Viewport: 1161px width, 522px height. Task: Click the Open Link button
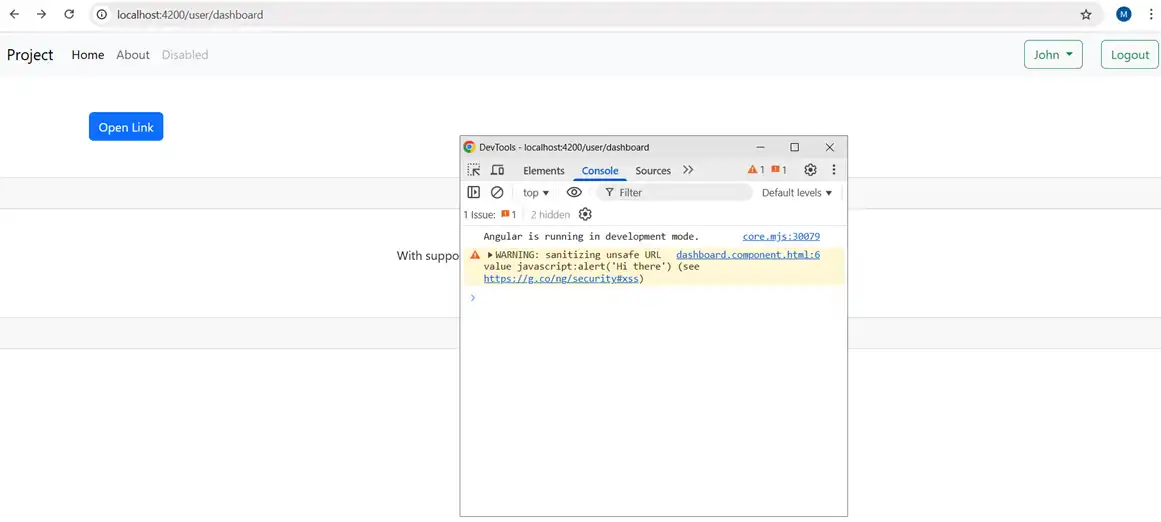point(126,127)
